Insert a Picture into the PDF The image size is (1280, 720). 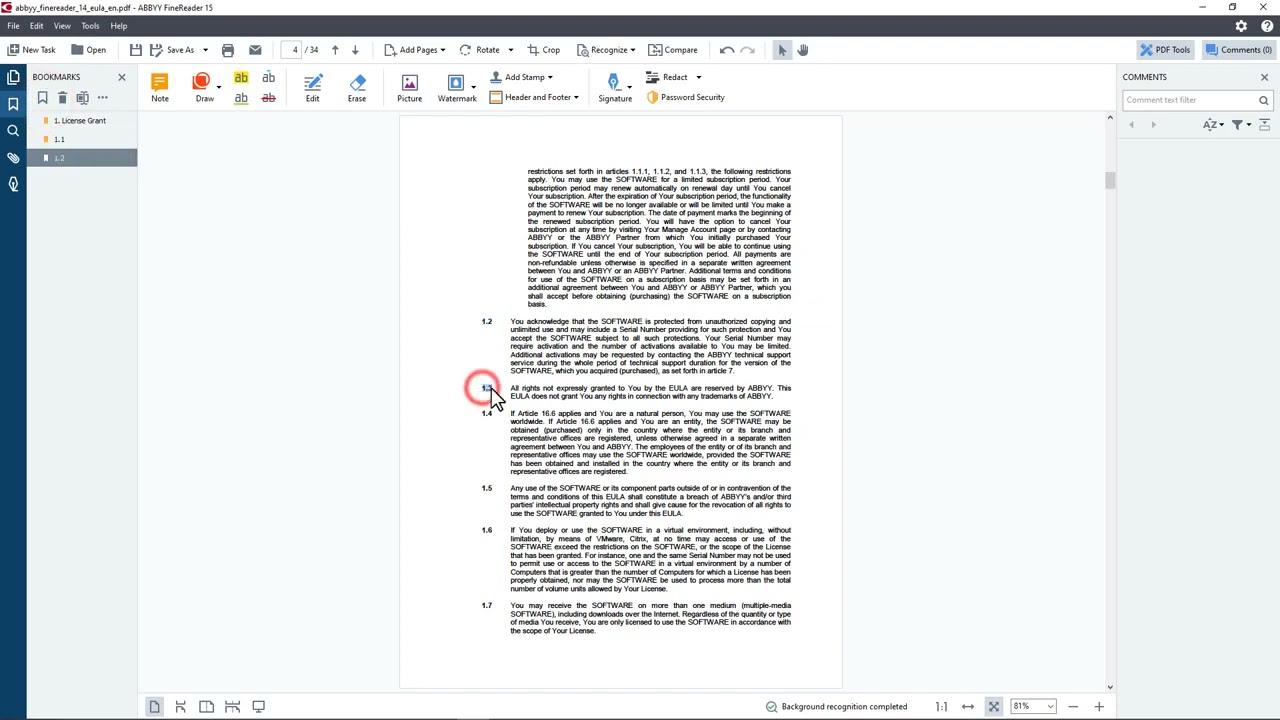click(409, 87)
